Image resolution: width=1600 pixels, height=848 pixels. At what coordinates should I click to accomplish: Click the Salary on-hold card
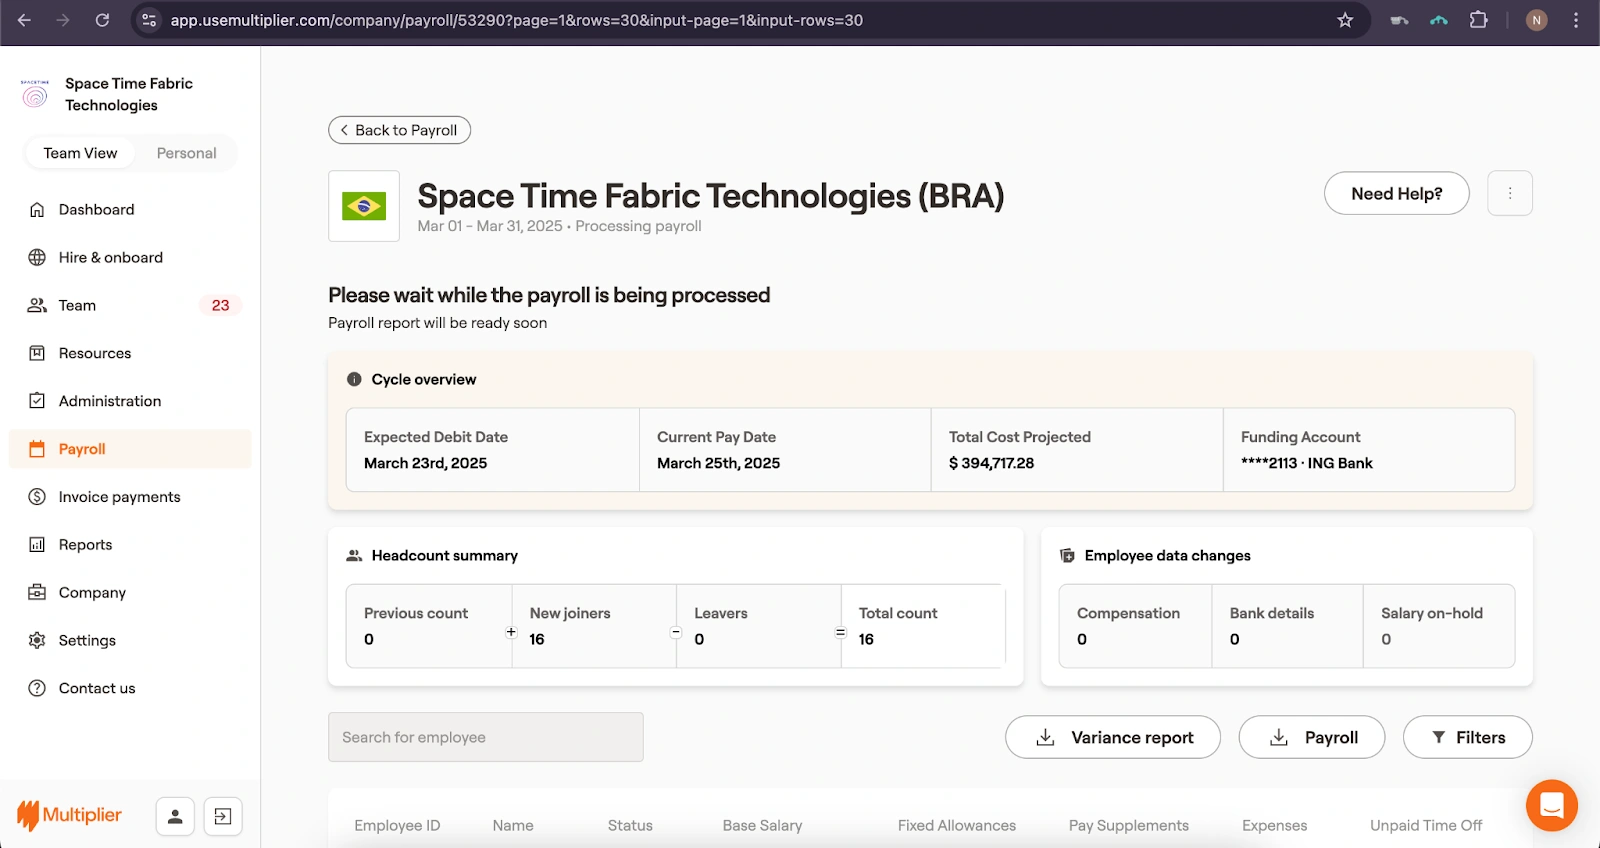coord(1439,626)
